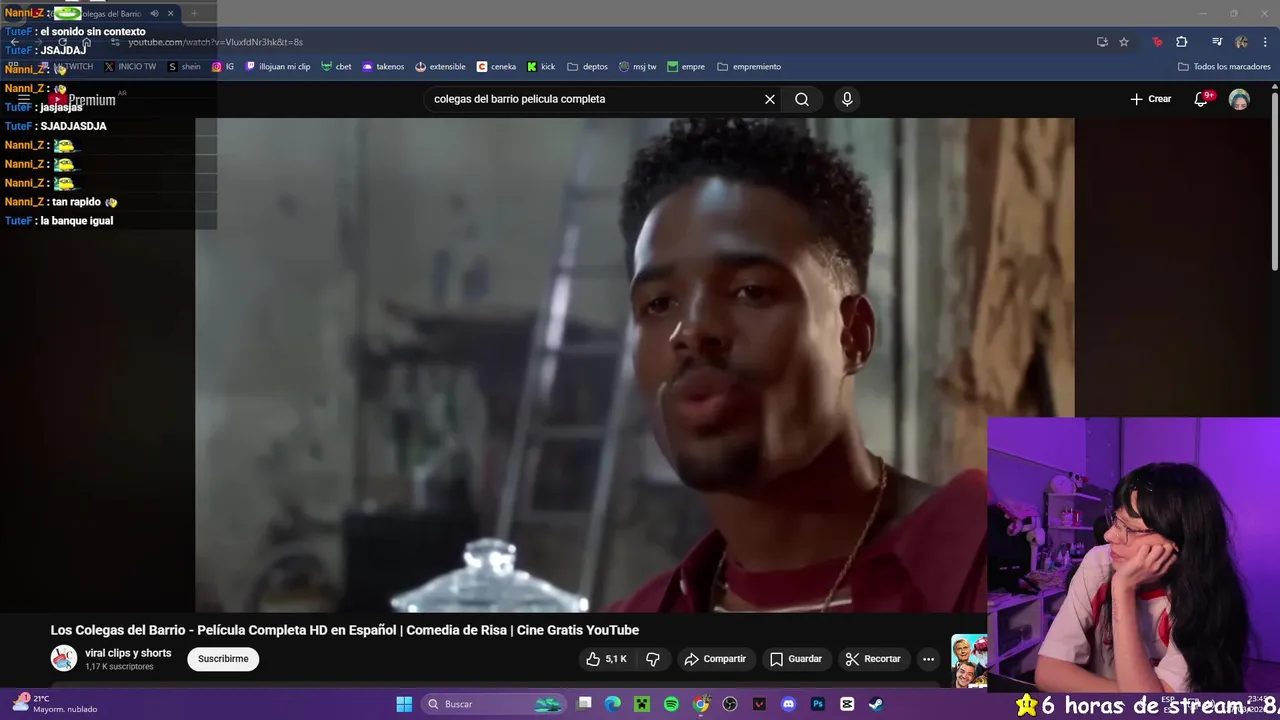Expand deptos bookmark folder
This screenshot has width=1280, height=720.
coord(587,67)
